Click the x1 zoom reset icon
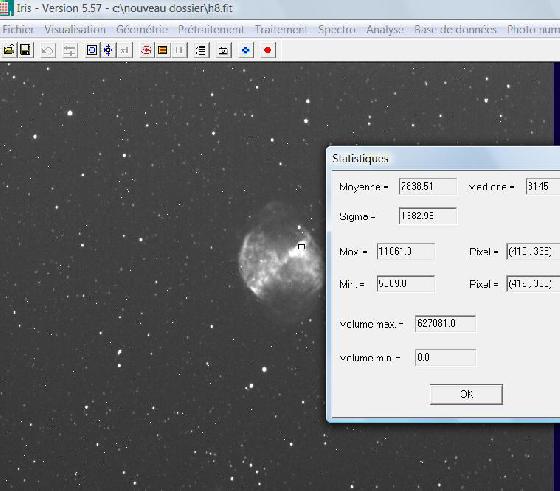This screenshot has width=560, height=491. tap(125, 50)
